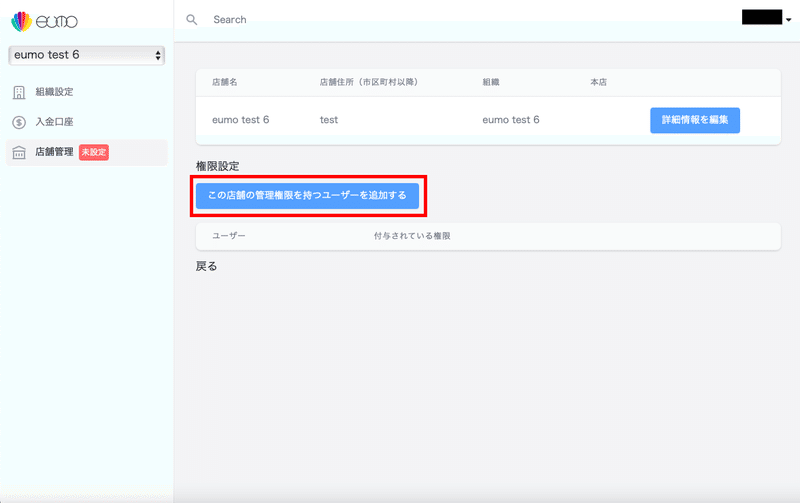Open the user account dropdown arrow
The image size is (800, 503).
coord(788,20)
